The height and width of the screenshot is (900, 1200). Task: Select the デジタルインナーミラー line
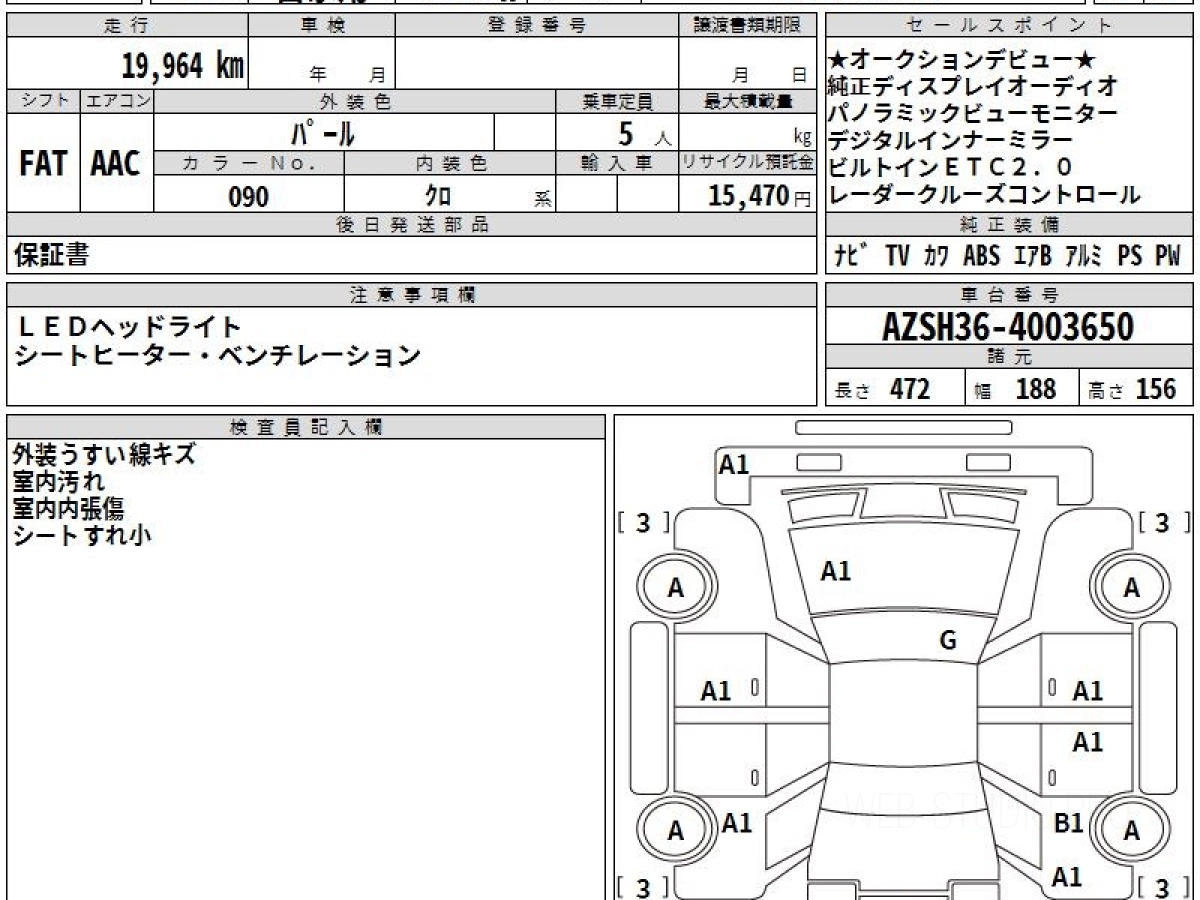(x=951, y=142)
